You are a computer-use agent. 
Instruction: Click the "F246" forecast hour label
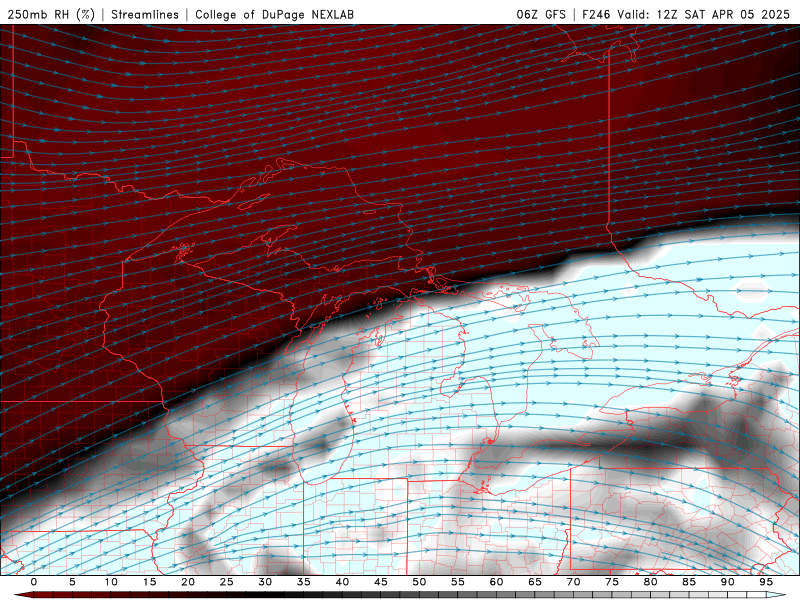[x=596, y=14]
